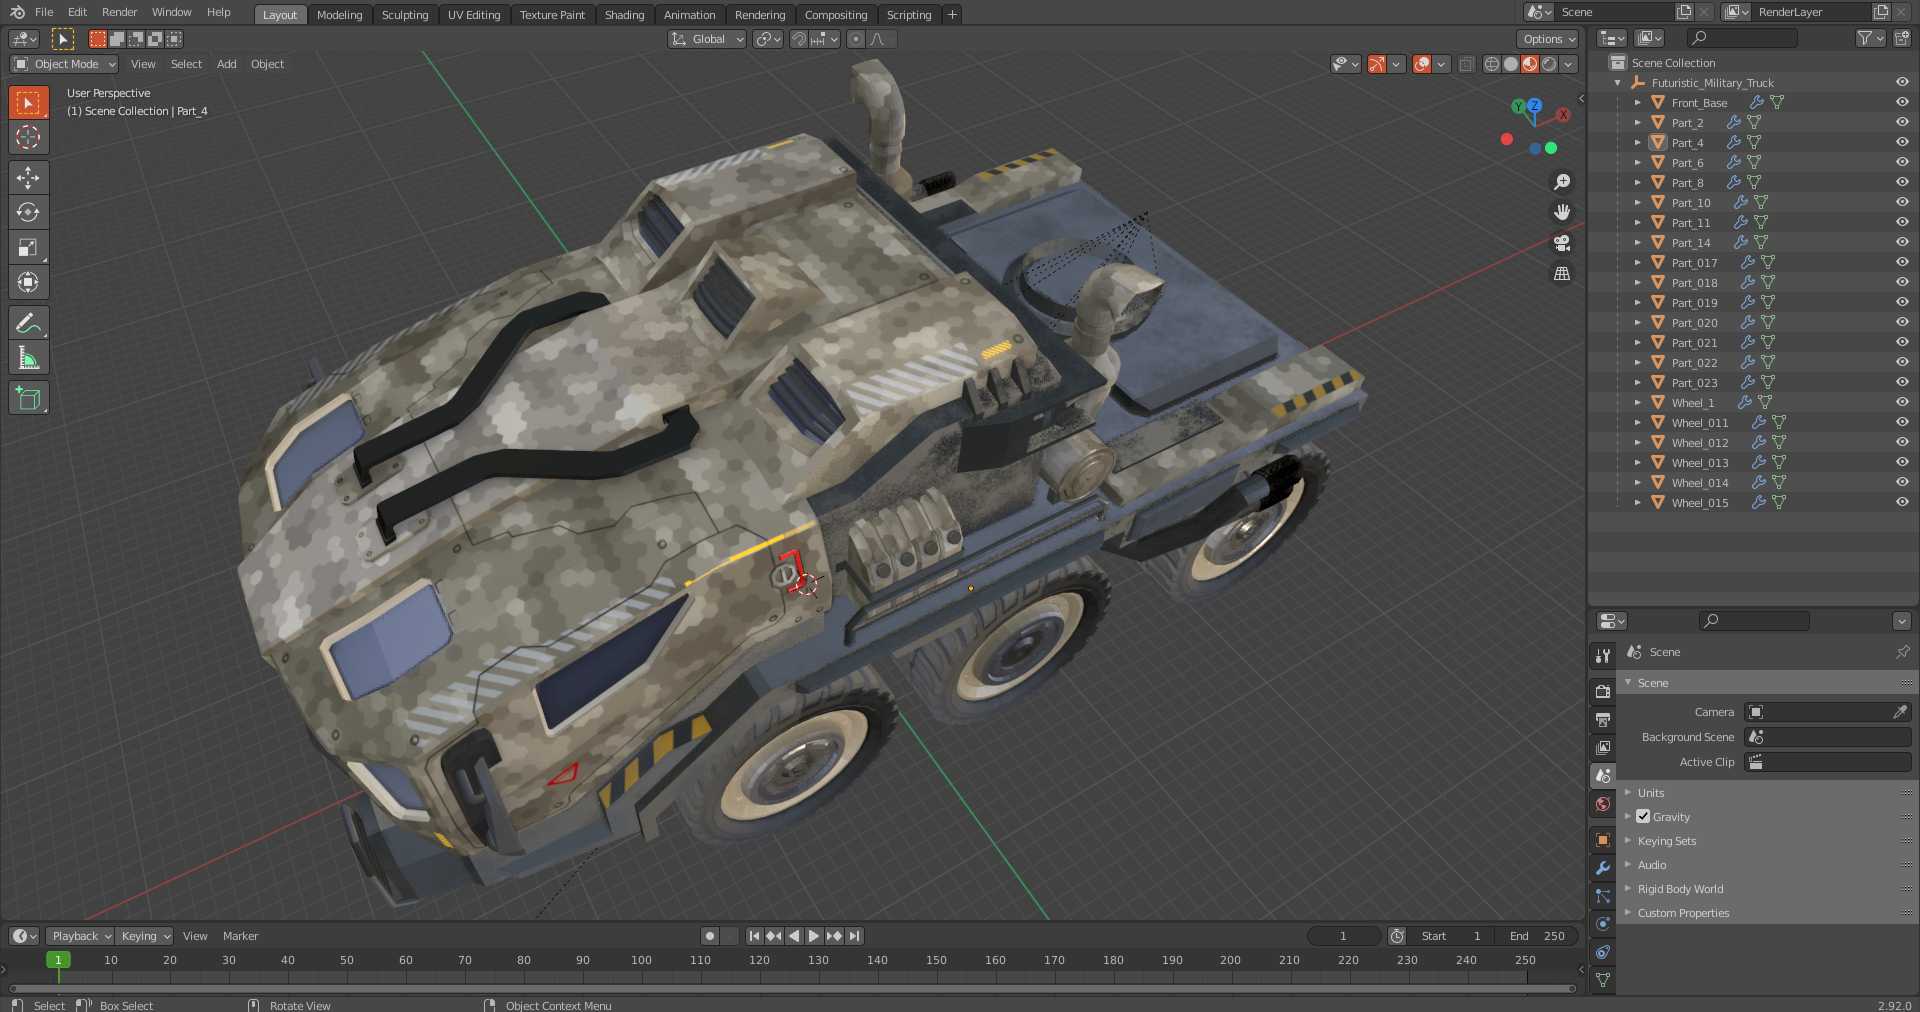Open the Options dropdown in viewport header
This screenshot has width=1920, height=1012.
point(1548,39)
